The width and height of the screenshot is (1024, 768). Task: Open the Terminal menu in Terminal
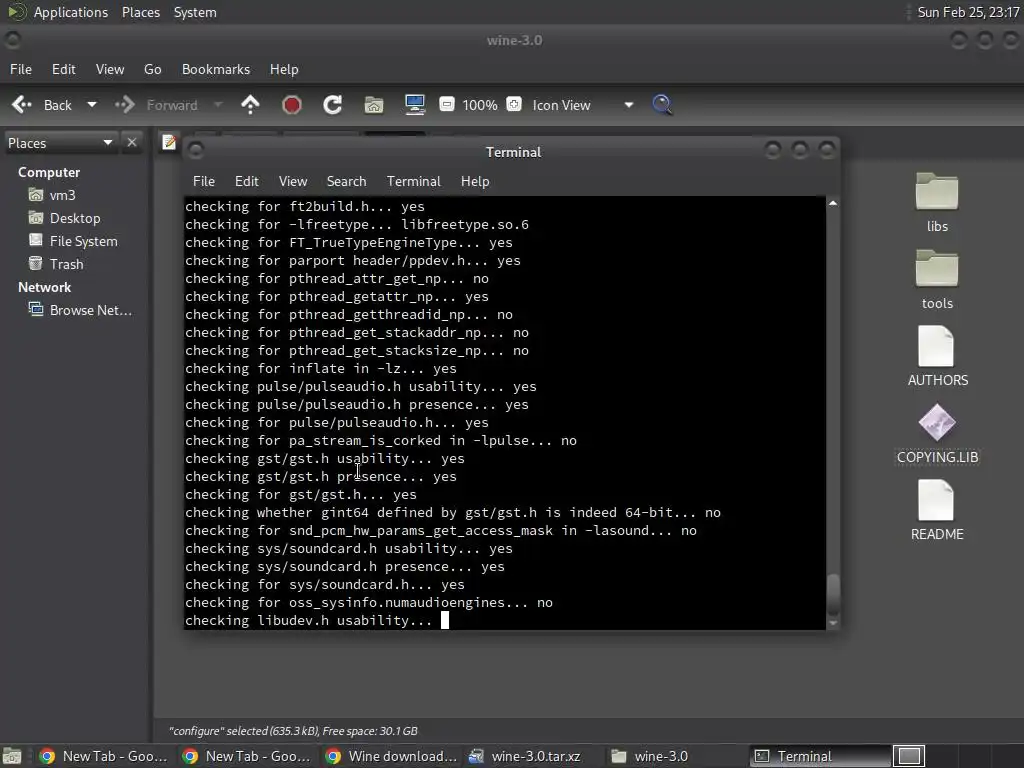click(413, 182)
